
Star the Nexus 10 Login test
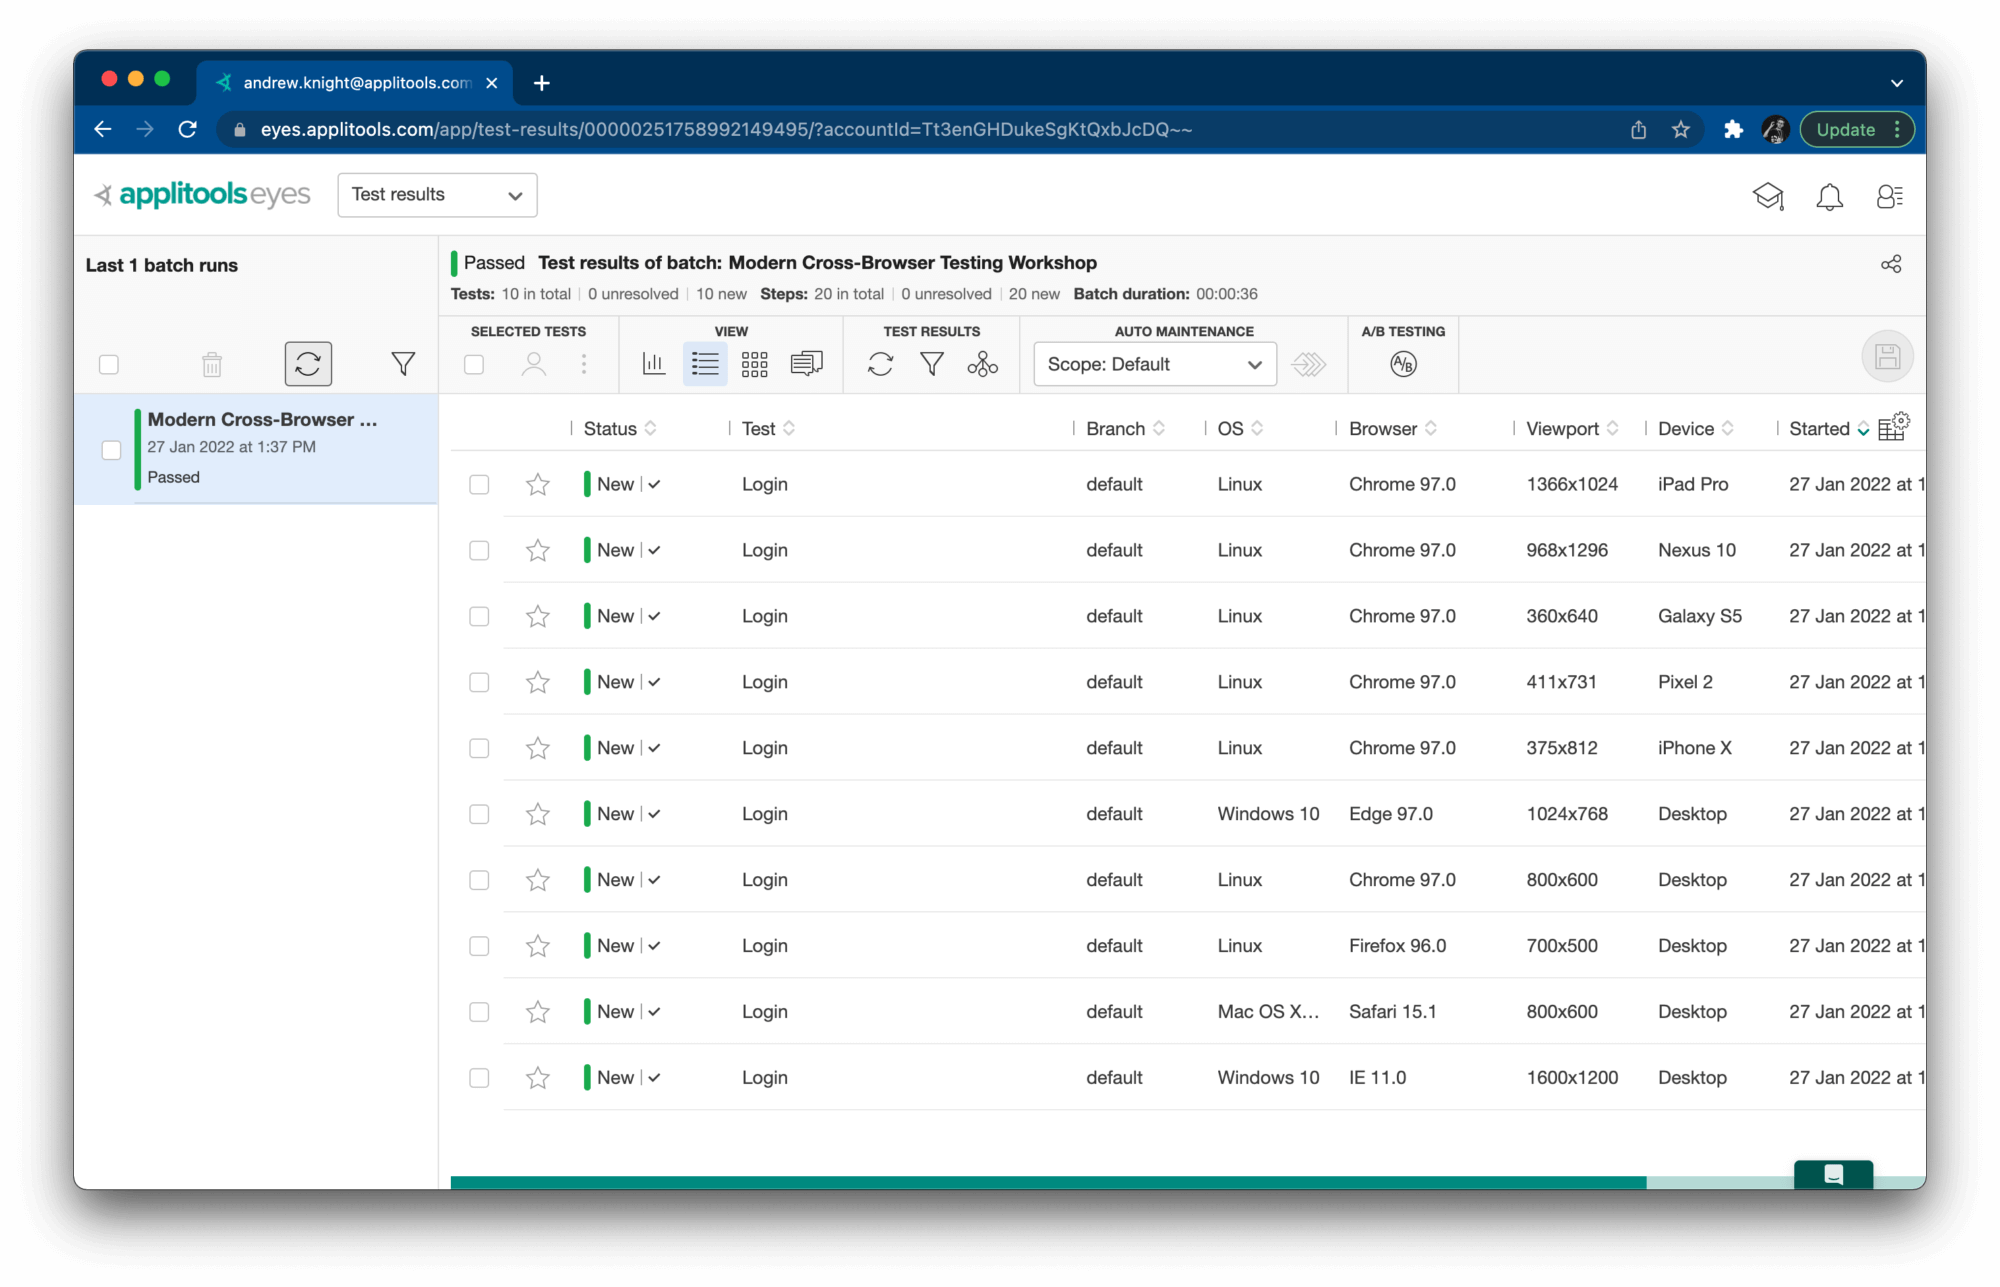point(537,549)
